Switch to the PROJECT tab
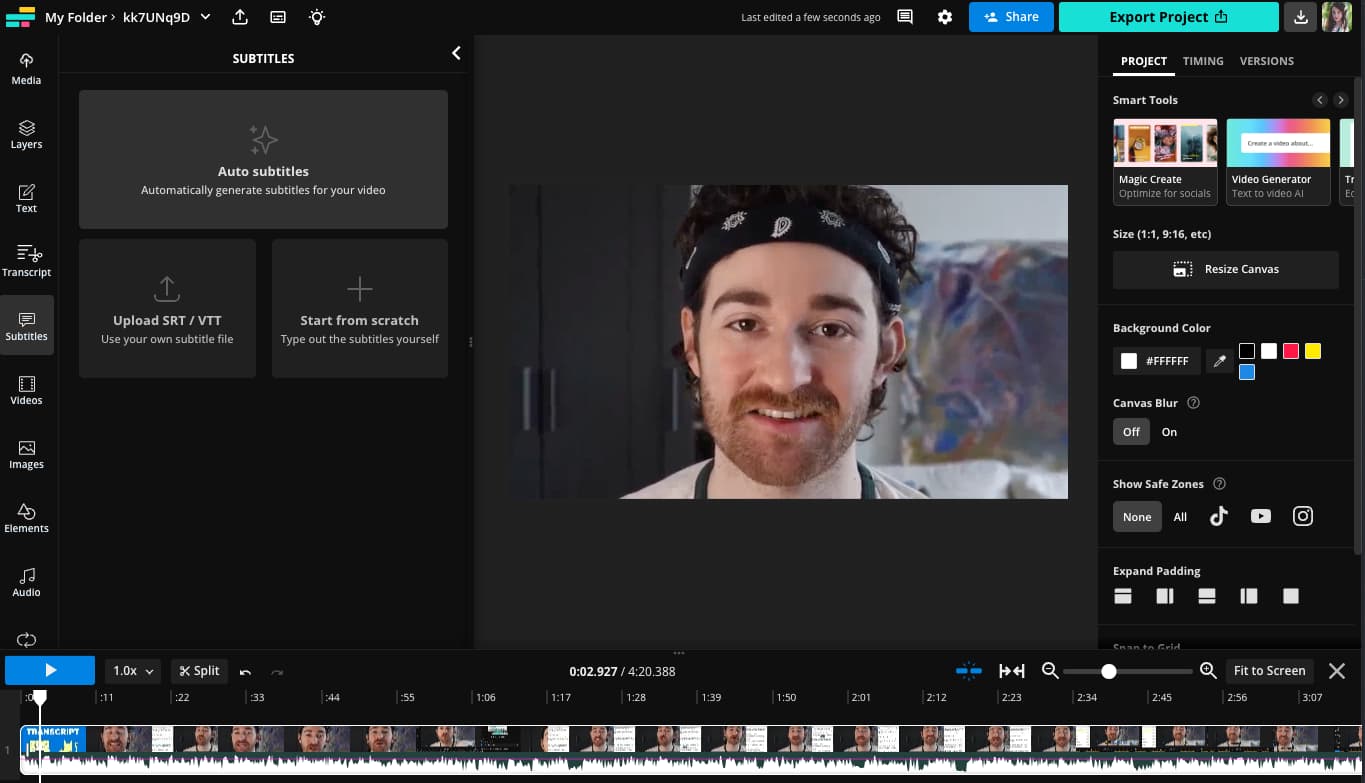This screenshot has height=783, width=1365. click(x=1144, y=61)
